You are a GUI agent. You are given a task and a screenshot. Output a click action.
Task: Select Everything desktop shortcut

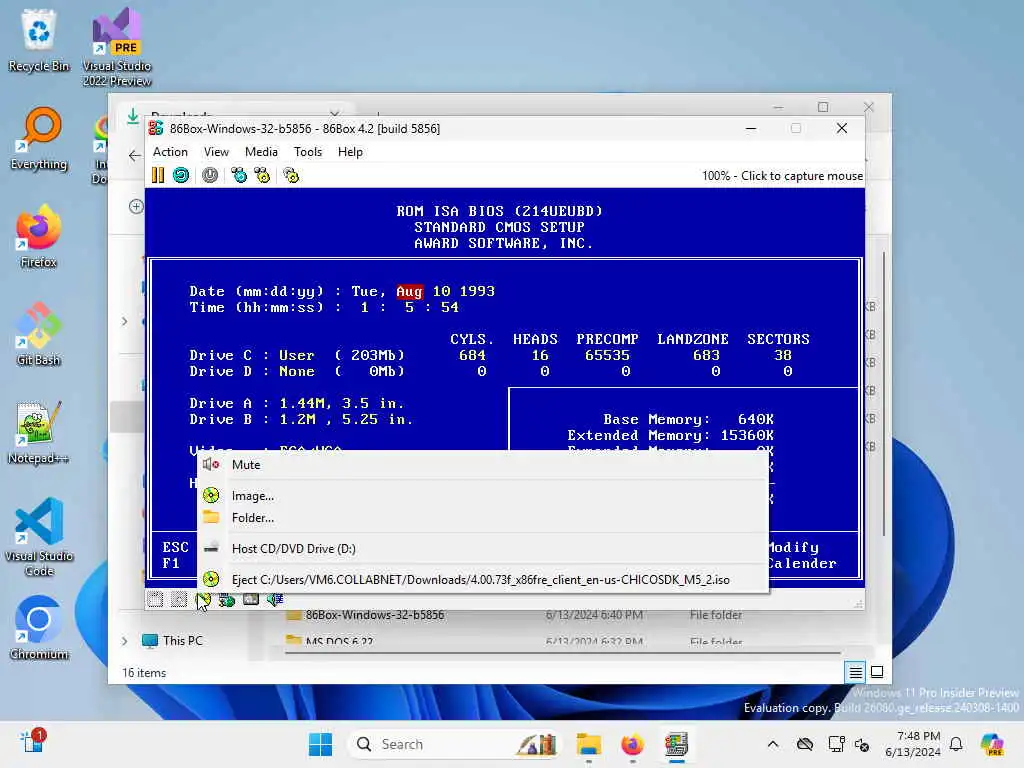[39, 138]
